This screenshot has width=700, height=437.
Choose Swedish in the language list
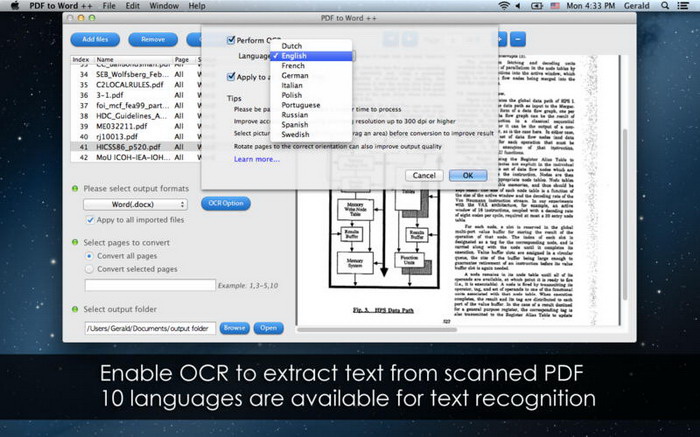(x=311, y=134)
